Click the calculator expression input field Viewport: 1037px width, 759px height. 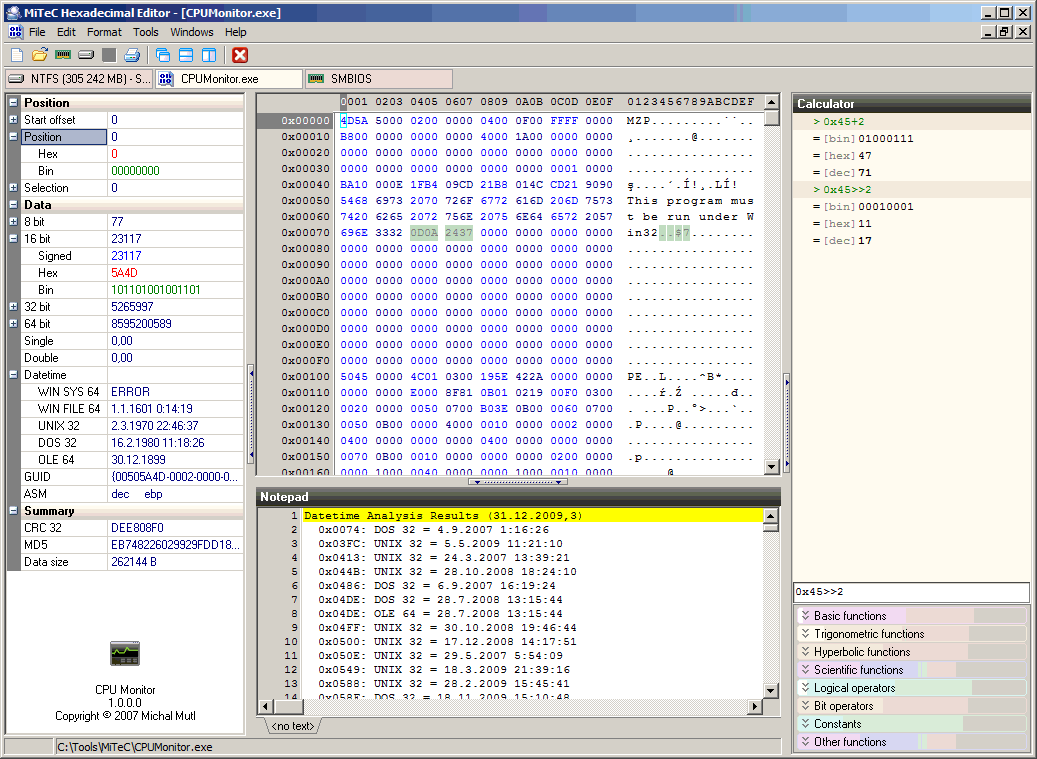tap(910, 592)
